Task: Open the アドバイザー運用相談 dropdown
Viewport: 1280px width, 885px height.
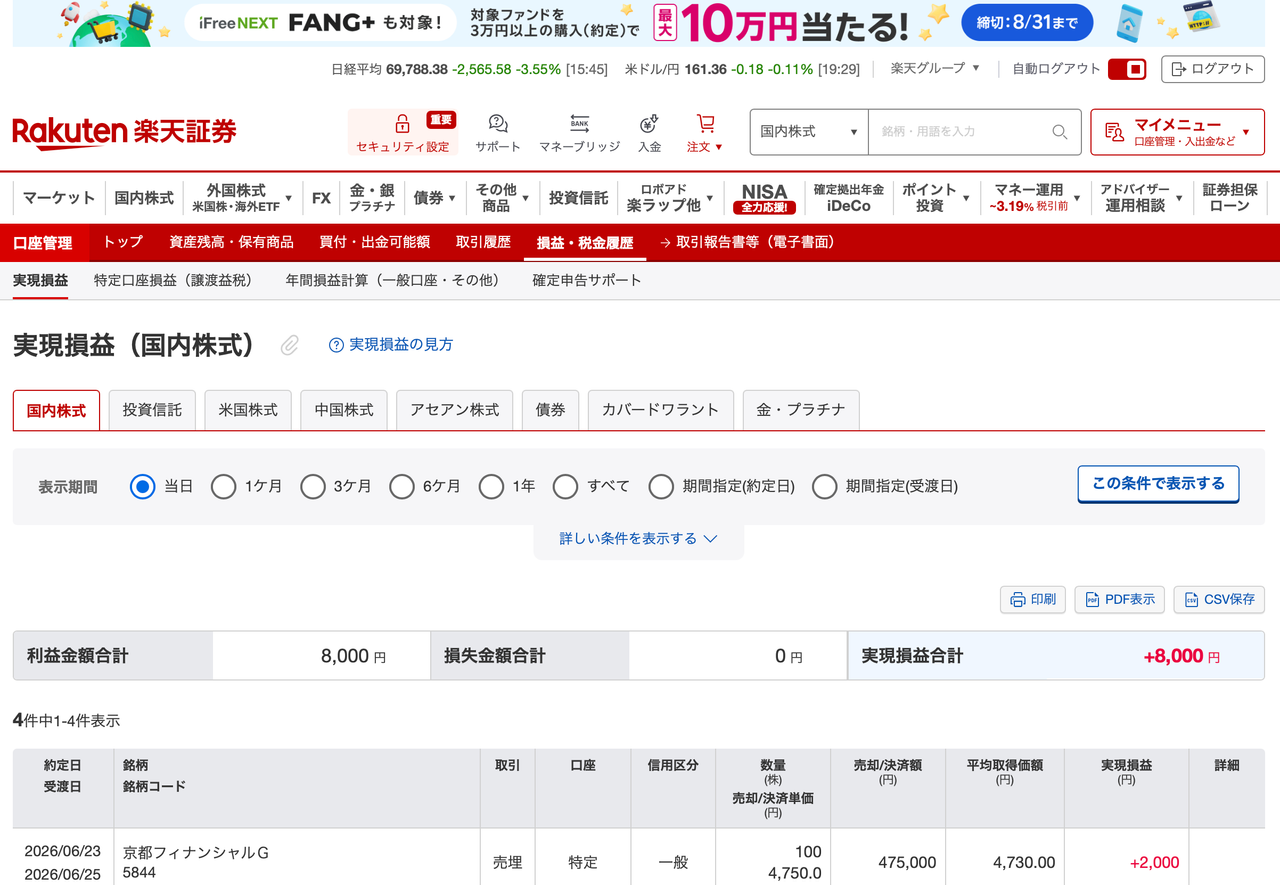Action: 1140,198
